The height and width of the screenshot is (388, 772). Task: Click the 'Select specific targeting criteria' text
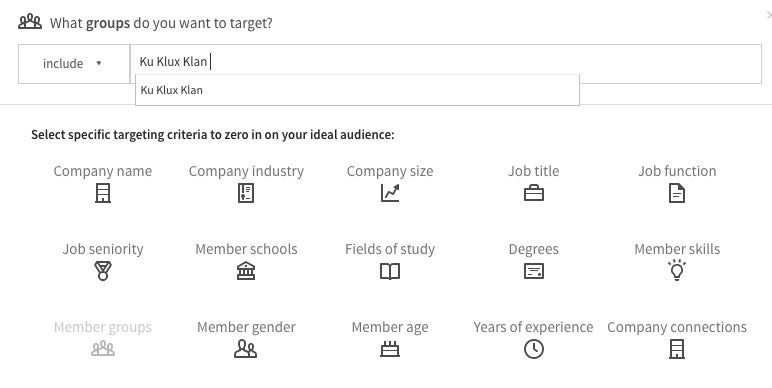coord(213,135)
